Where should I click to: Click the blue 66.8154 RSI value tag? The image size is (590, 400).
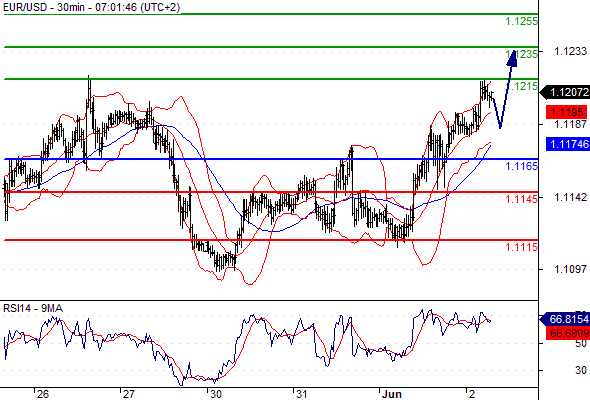coord(565,319)
